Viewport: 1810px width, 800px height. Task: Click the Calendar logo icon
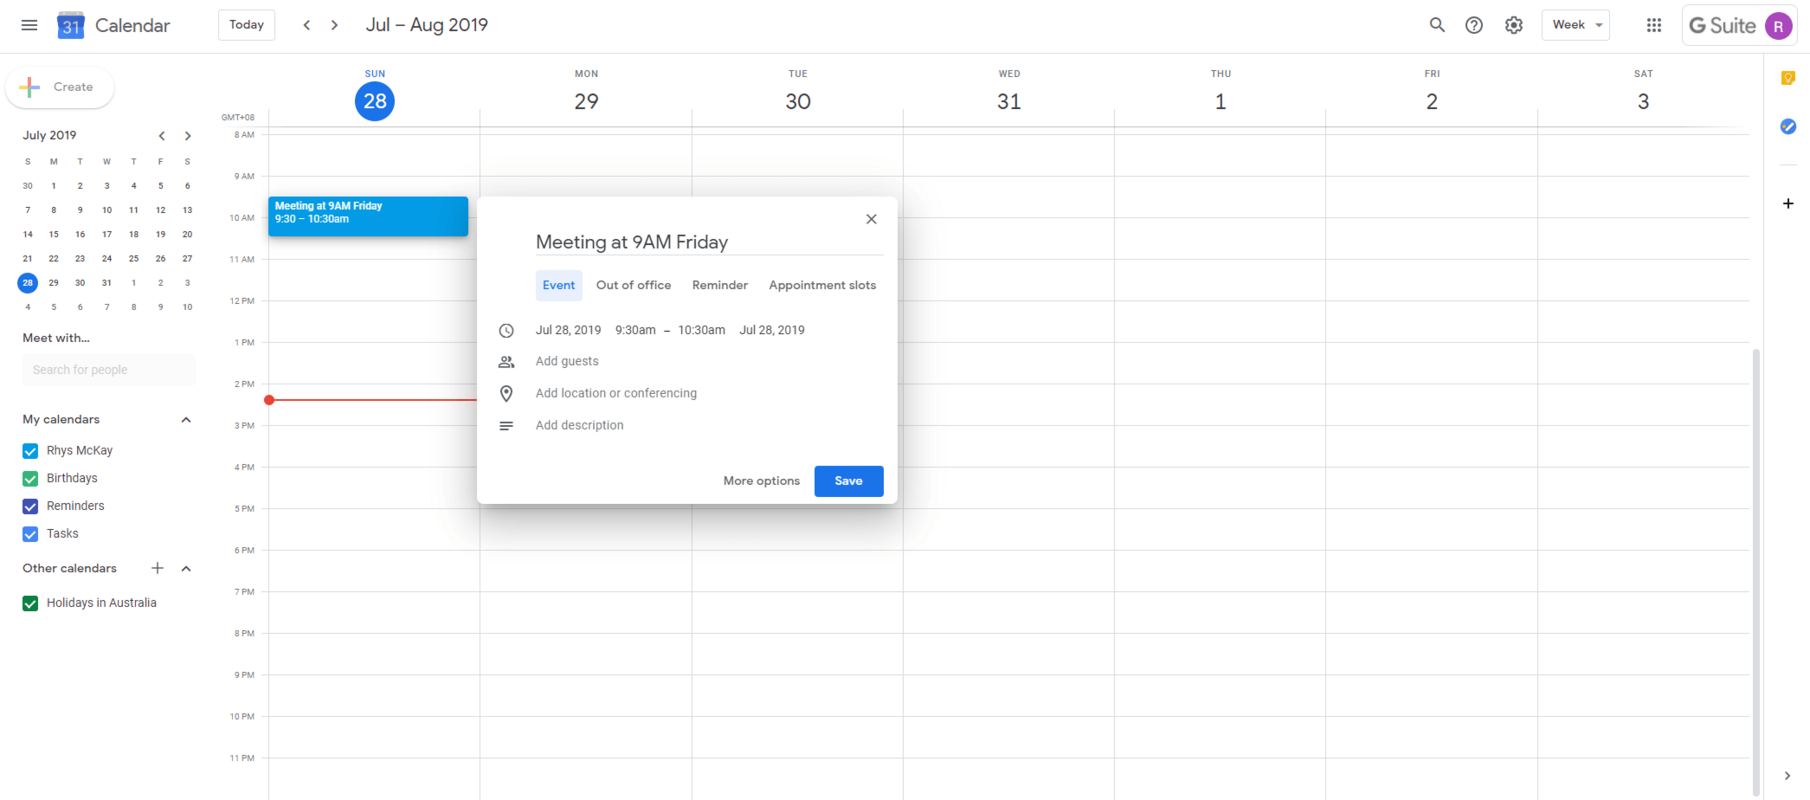70,25
